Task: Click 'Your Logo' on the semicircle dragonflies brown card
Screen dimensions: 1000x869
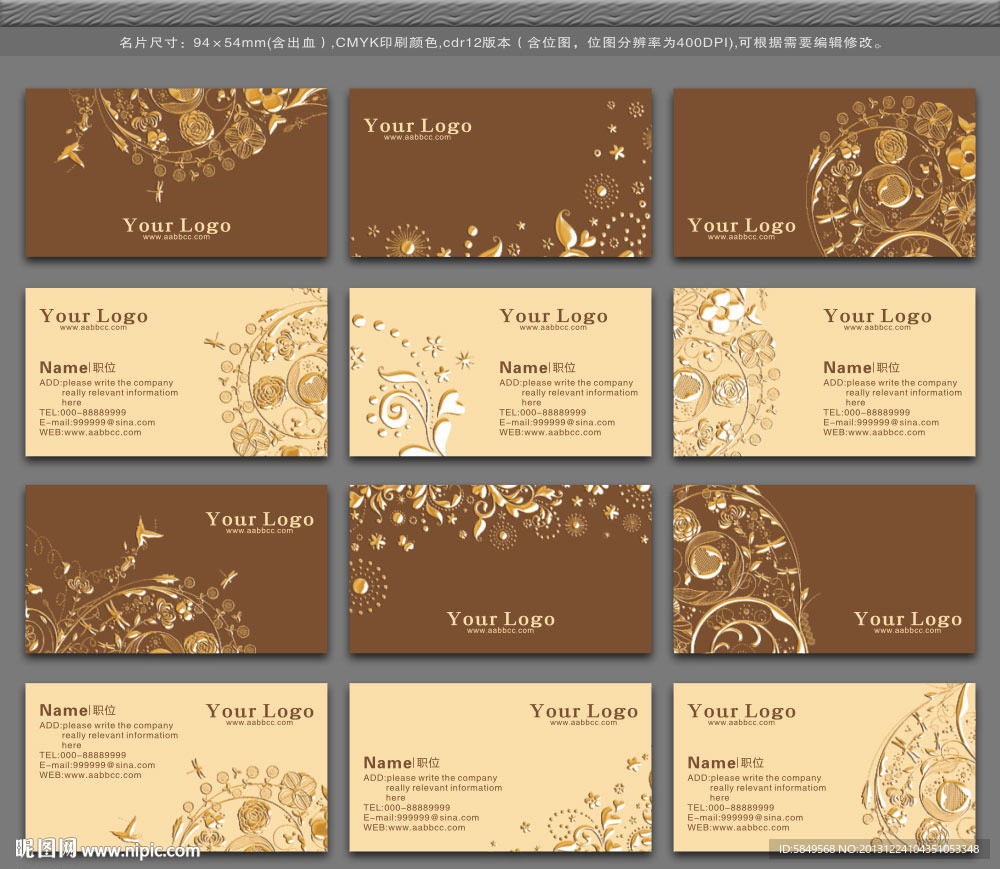Action: pos(908,618)
